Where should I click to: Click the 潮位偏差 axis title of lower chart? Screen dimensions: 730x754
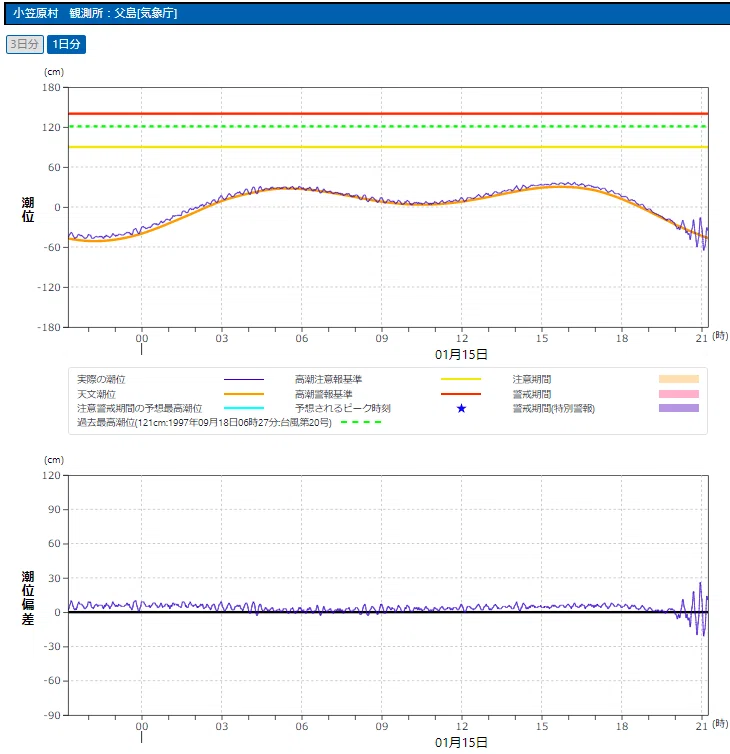28,598
